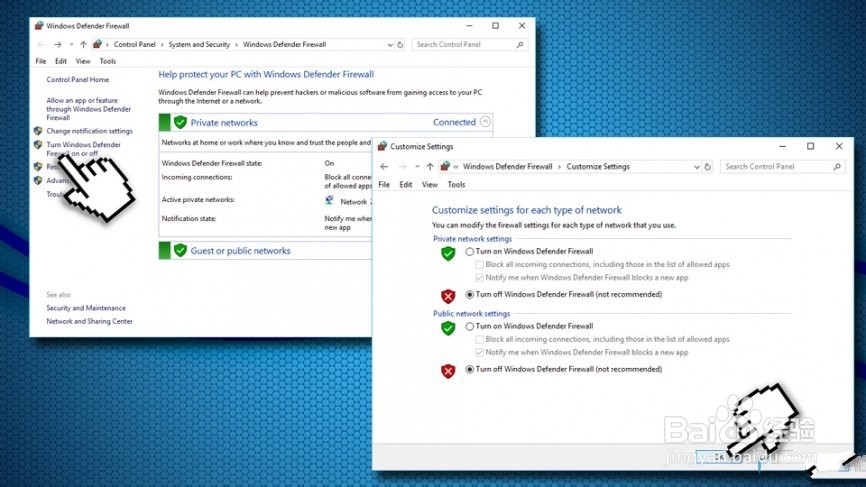Click back arrow in Windows Defender Firewall window
866x487 pixels.
41,44
